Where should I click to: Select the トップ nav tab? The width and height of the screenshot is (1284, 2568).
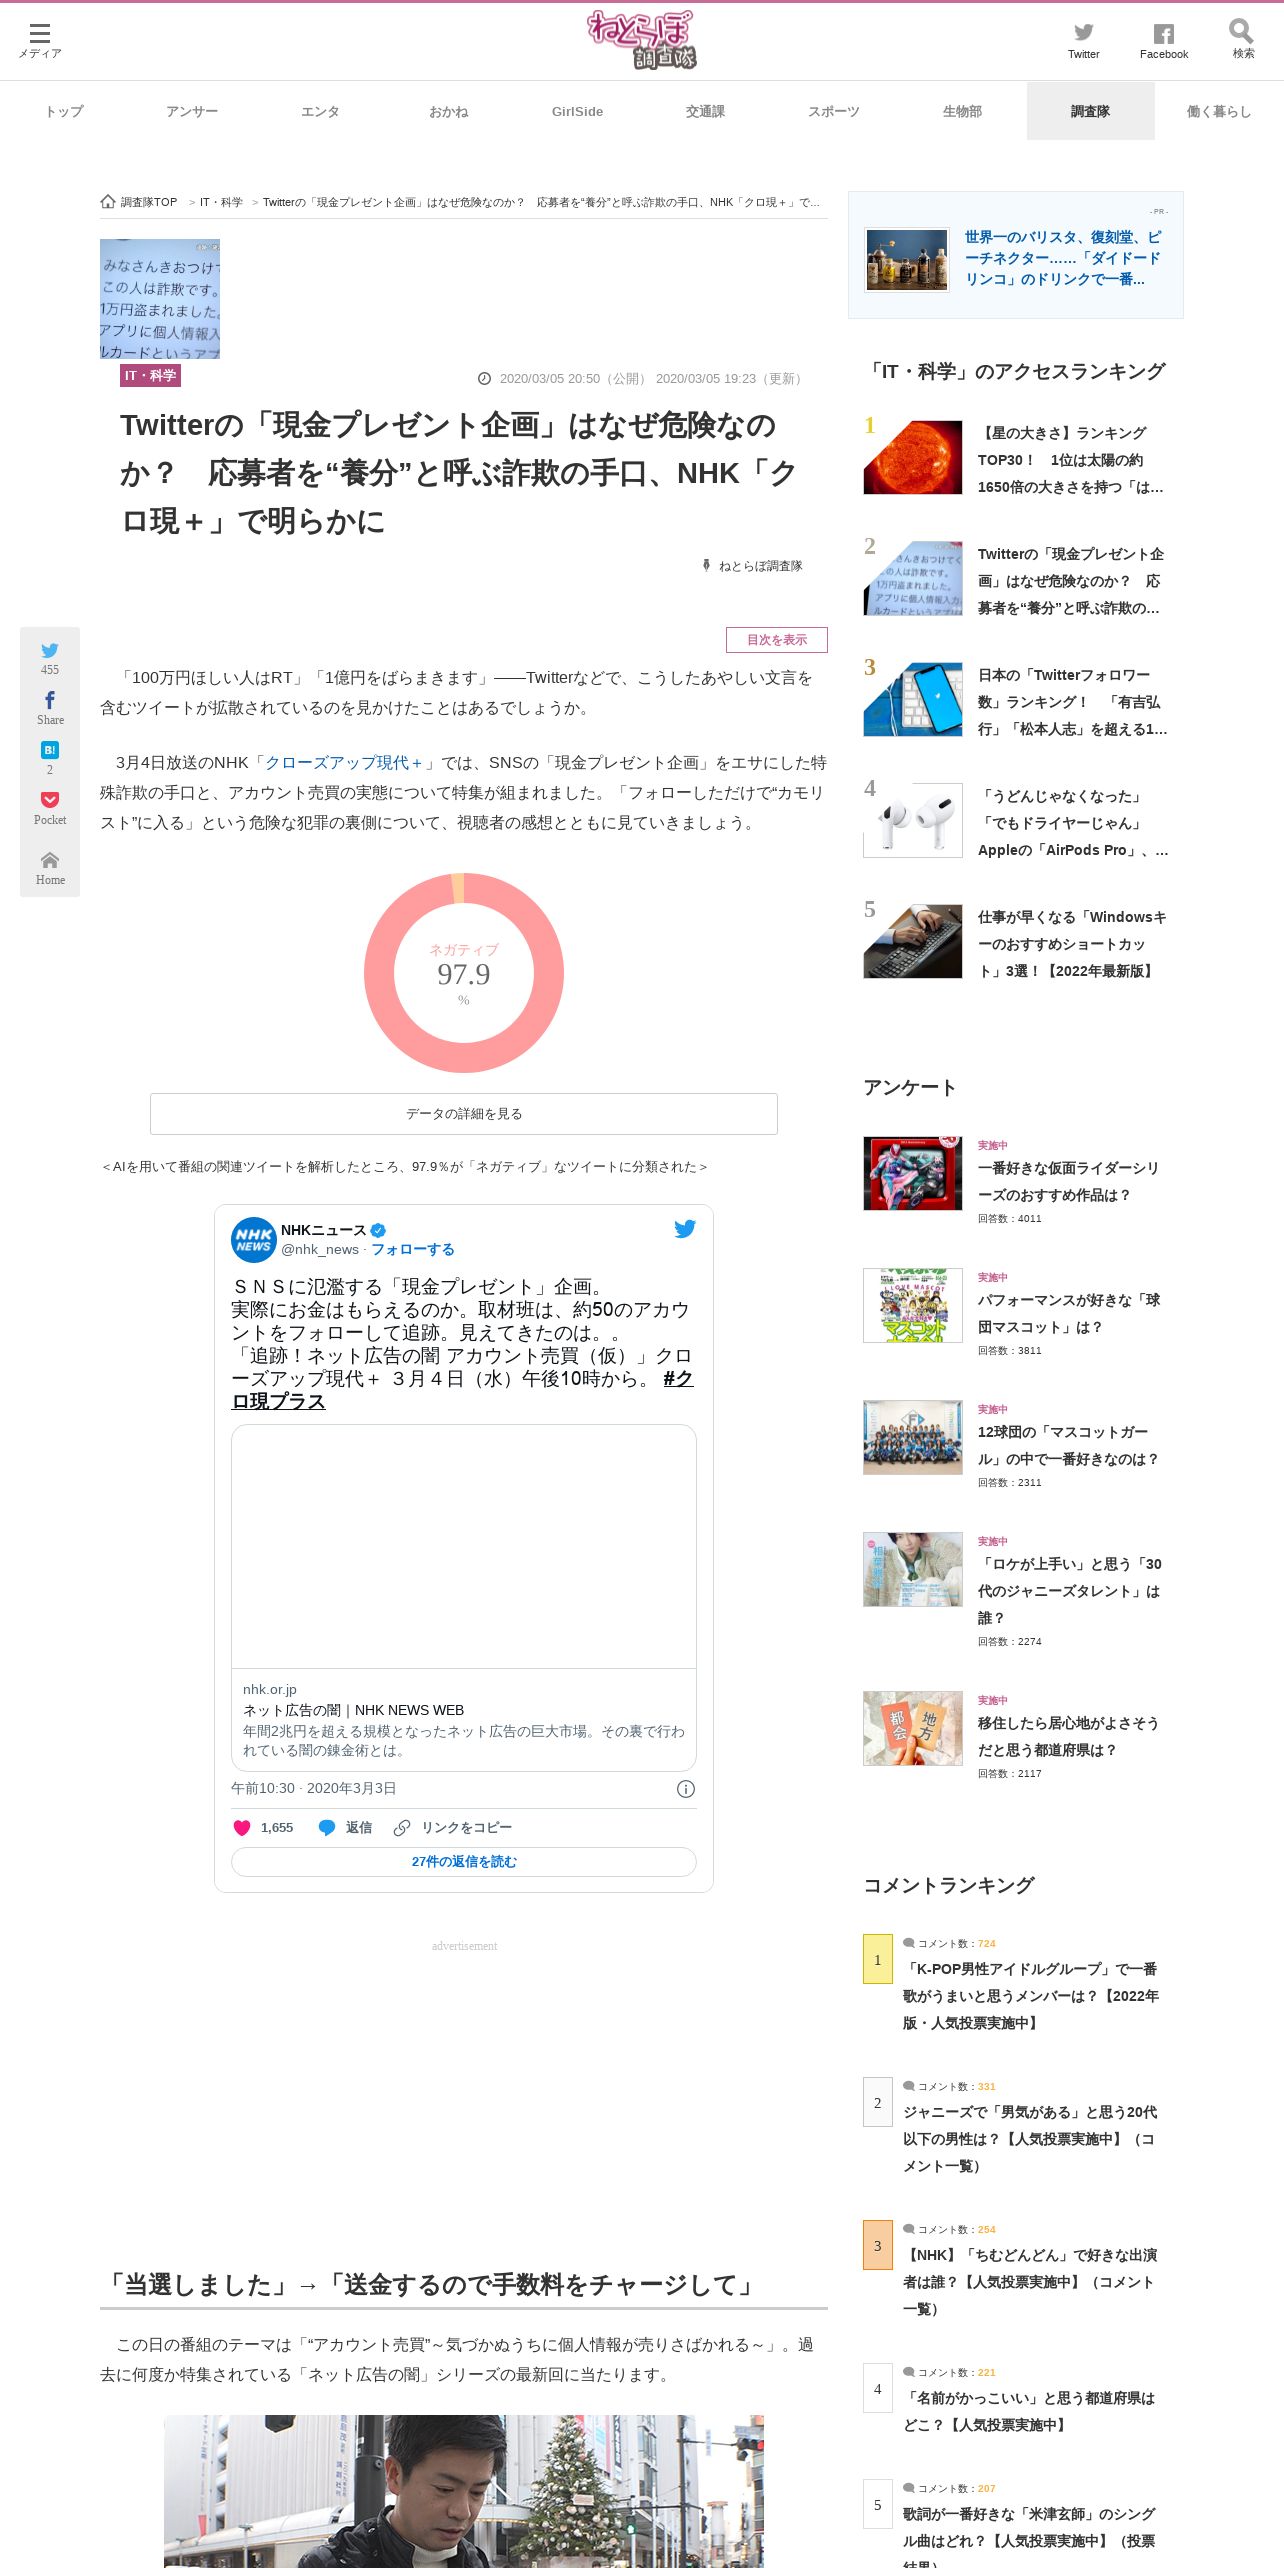click(64, 111)
